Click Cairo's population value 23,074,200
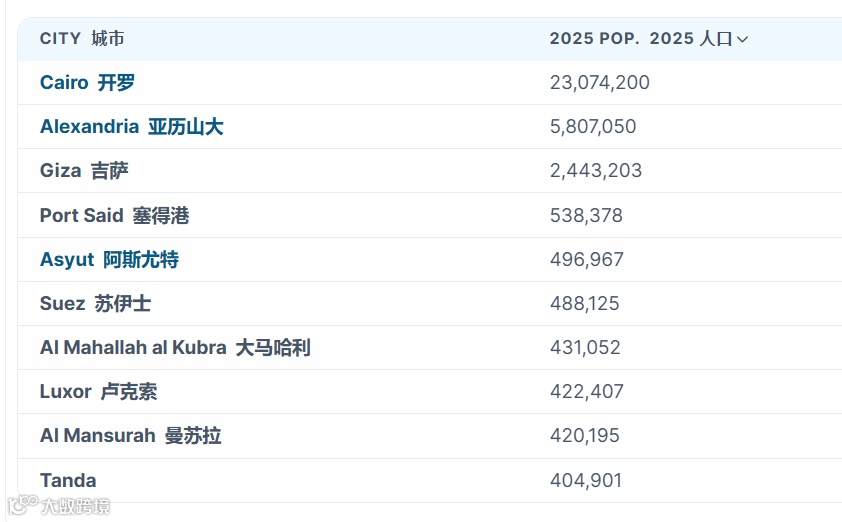This screenshot has height=522, width=842. [x=599, y=83]
